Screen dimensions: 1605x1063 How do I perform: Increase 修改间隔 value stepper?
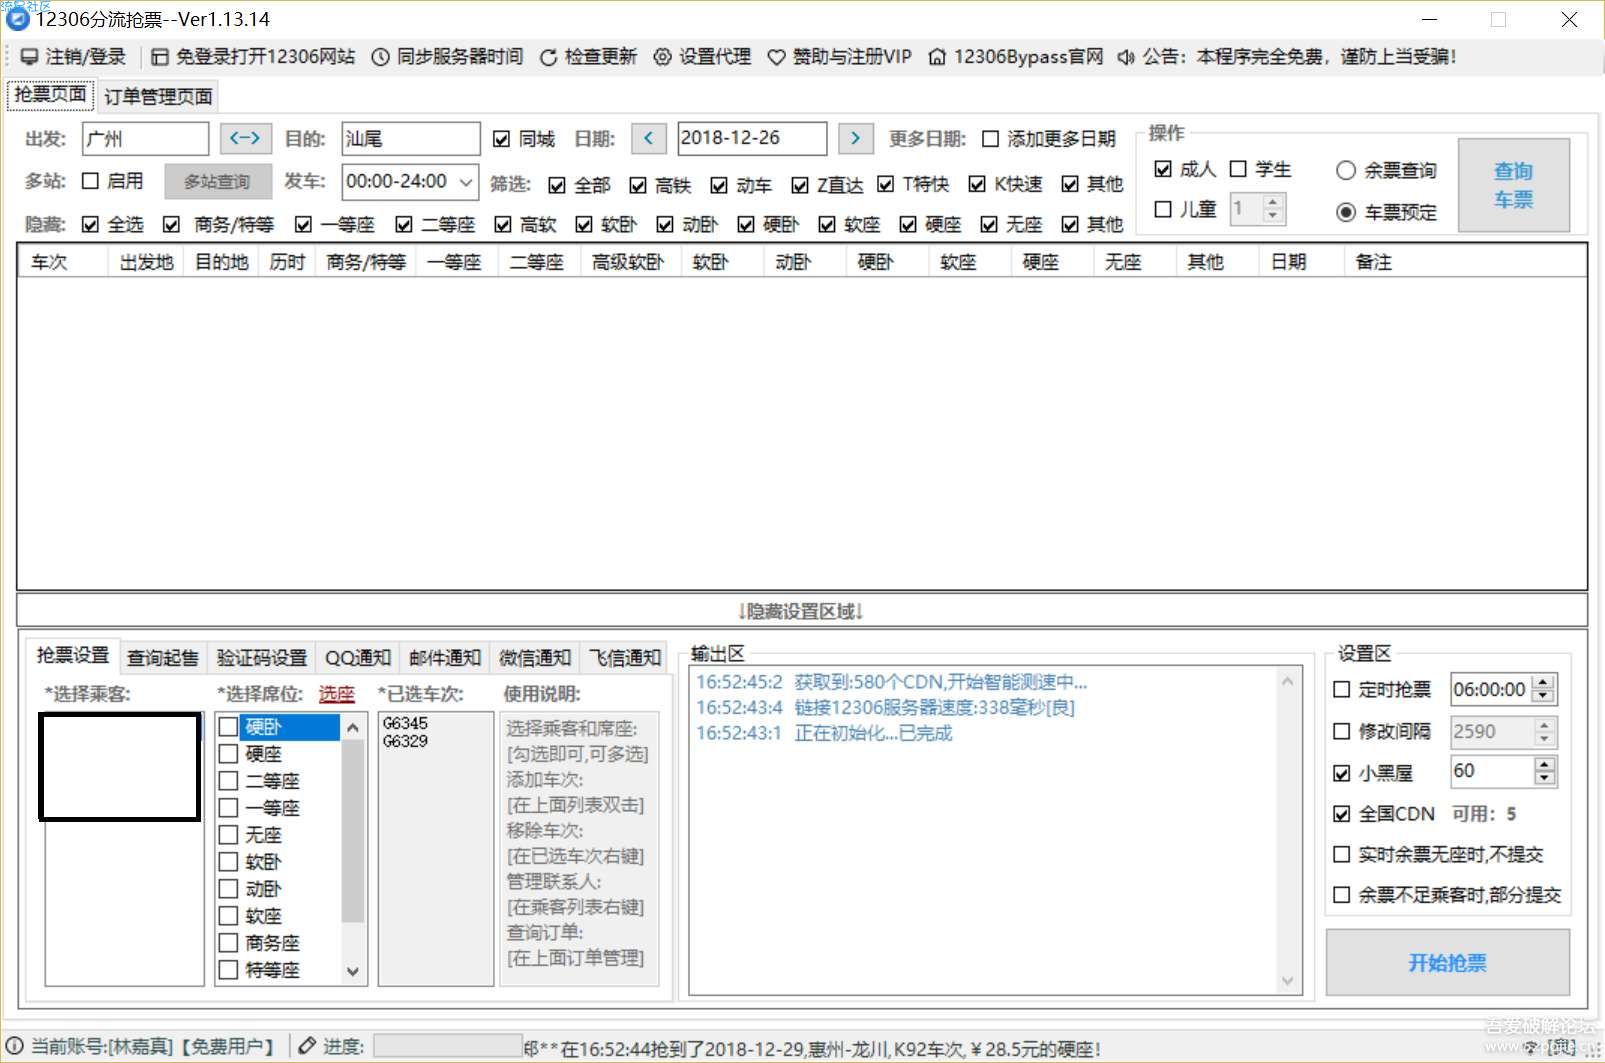(1544, 725)
